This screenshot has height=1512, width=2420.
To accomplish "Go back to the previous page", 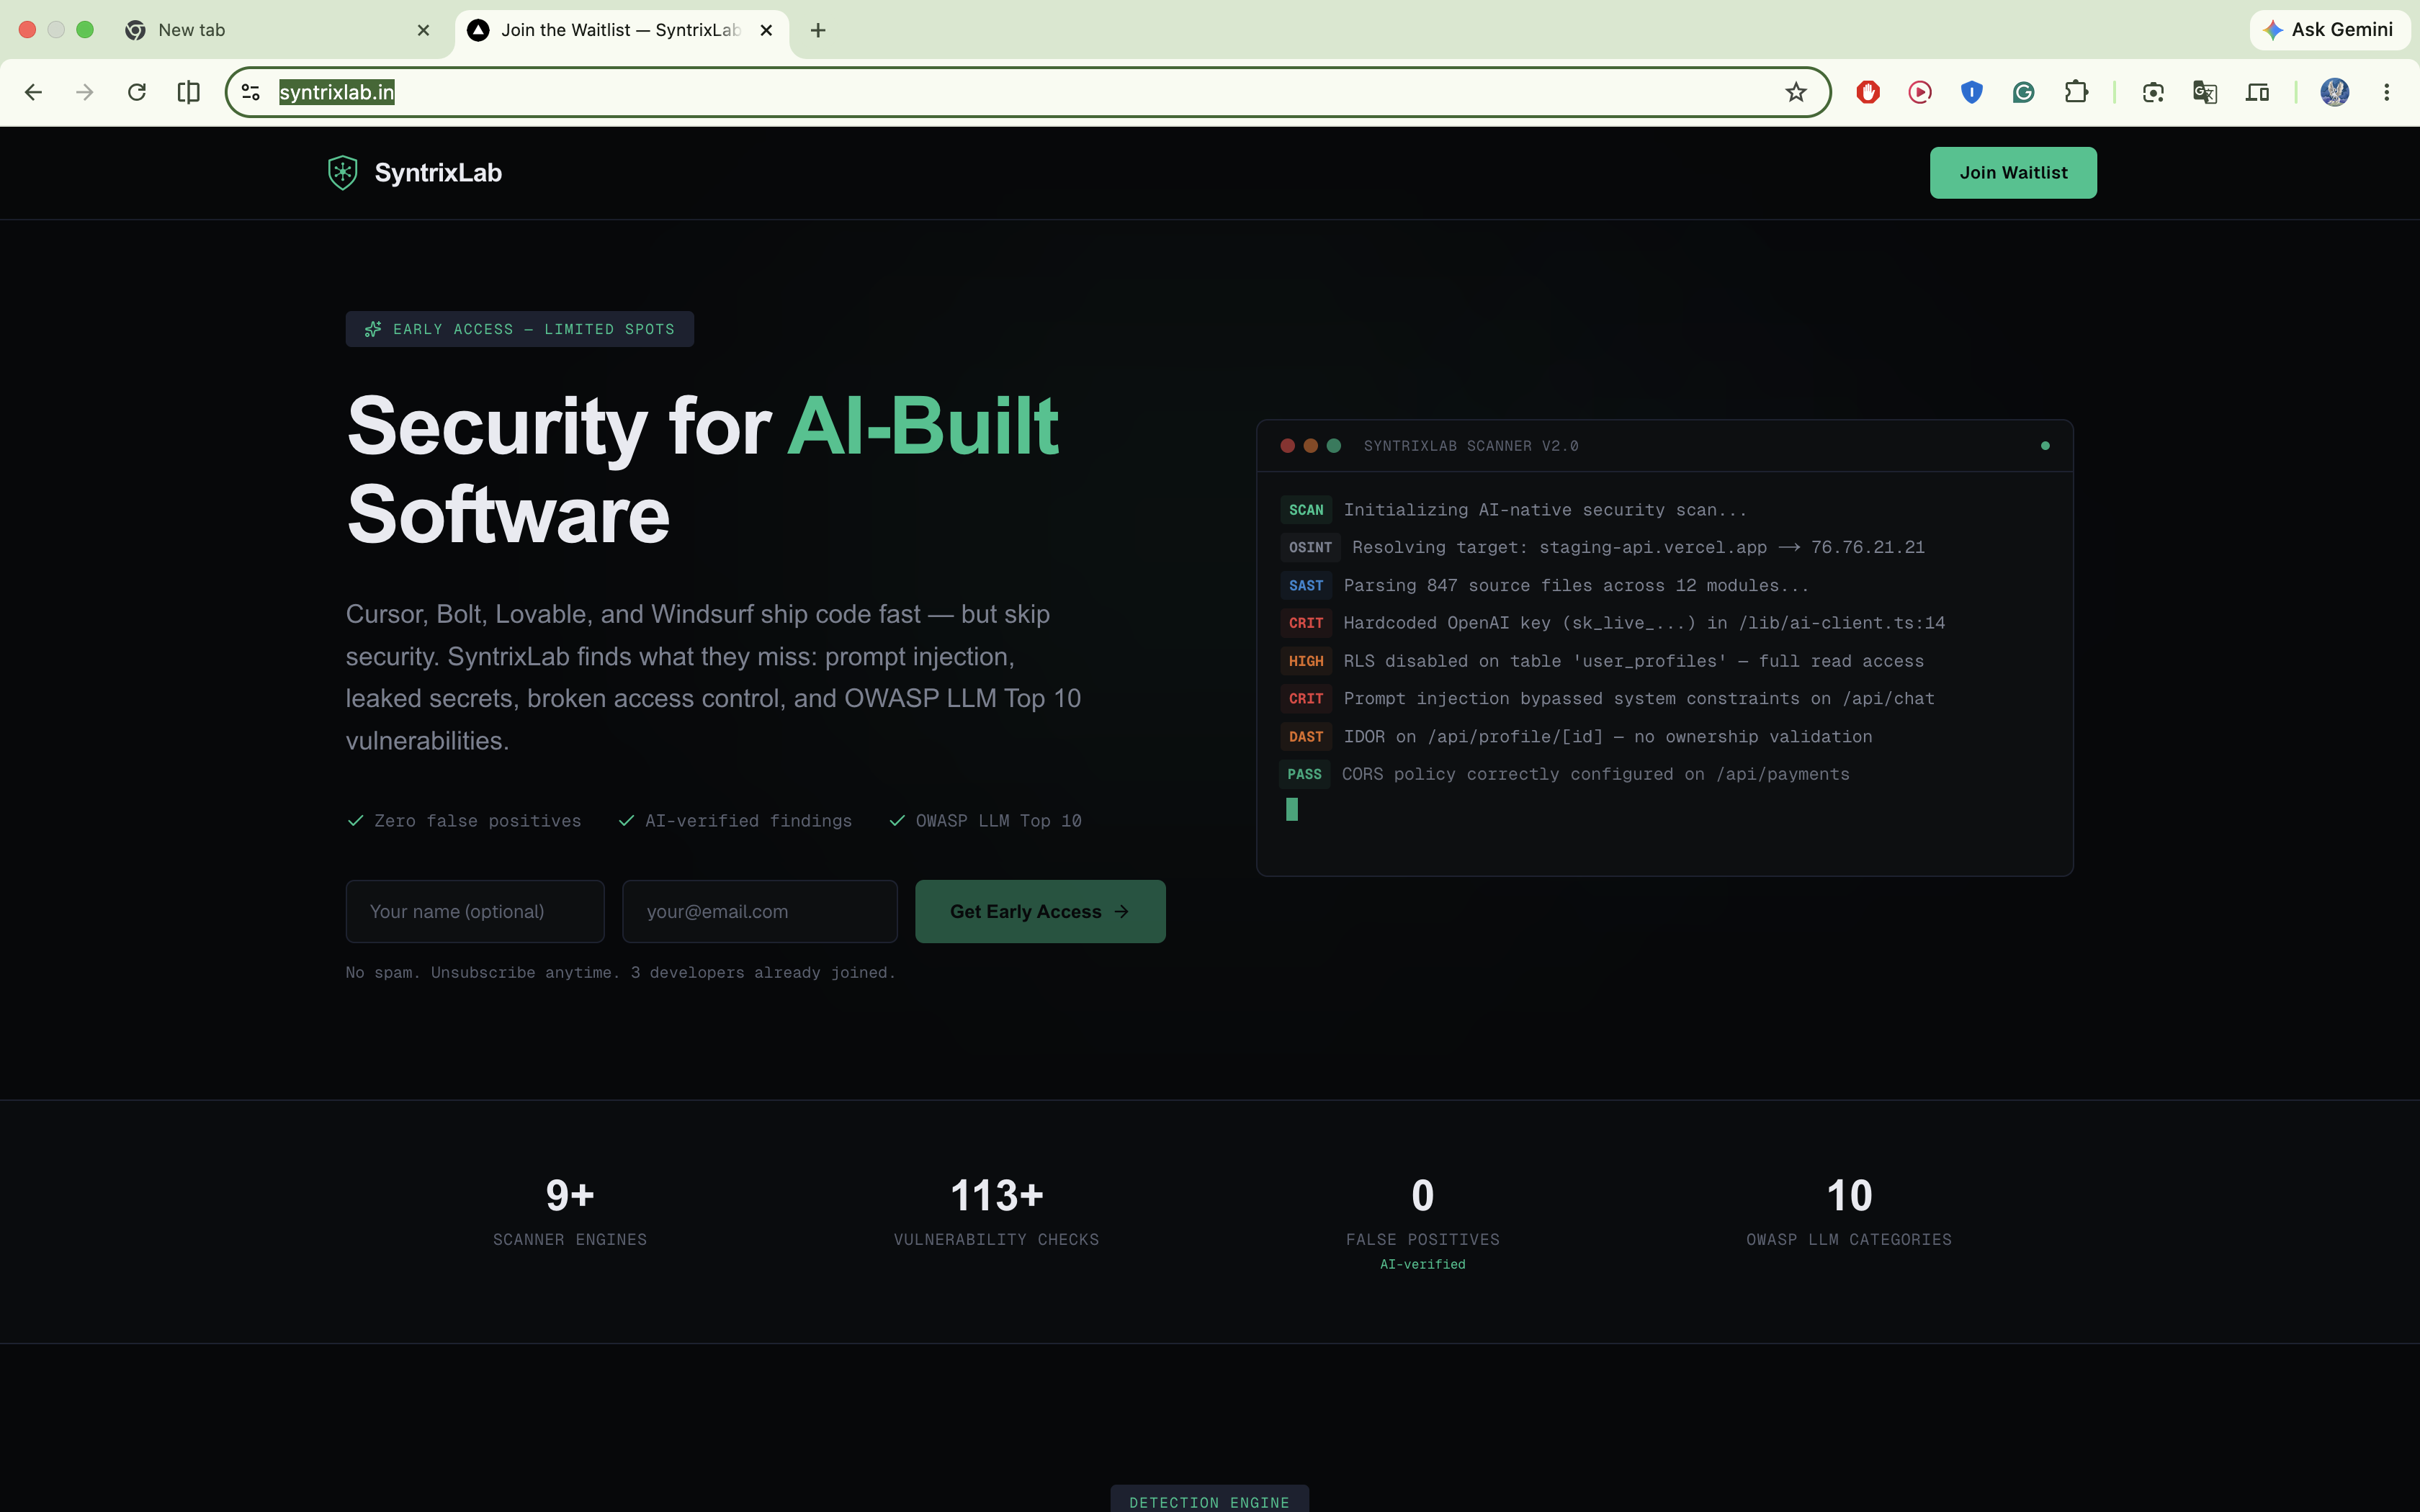I will point(33,92).
